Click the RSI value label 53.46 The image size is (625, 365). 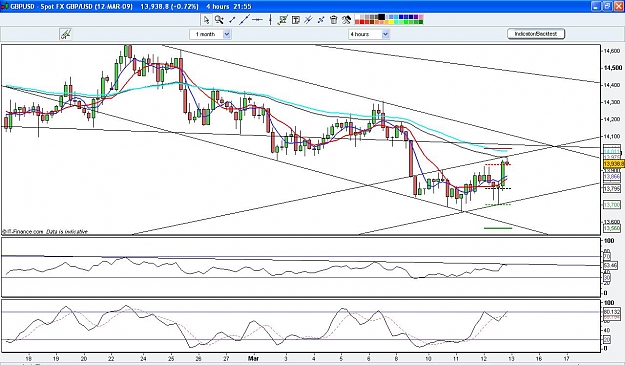click(x=611, y=265)
